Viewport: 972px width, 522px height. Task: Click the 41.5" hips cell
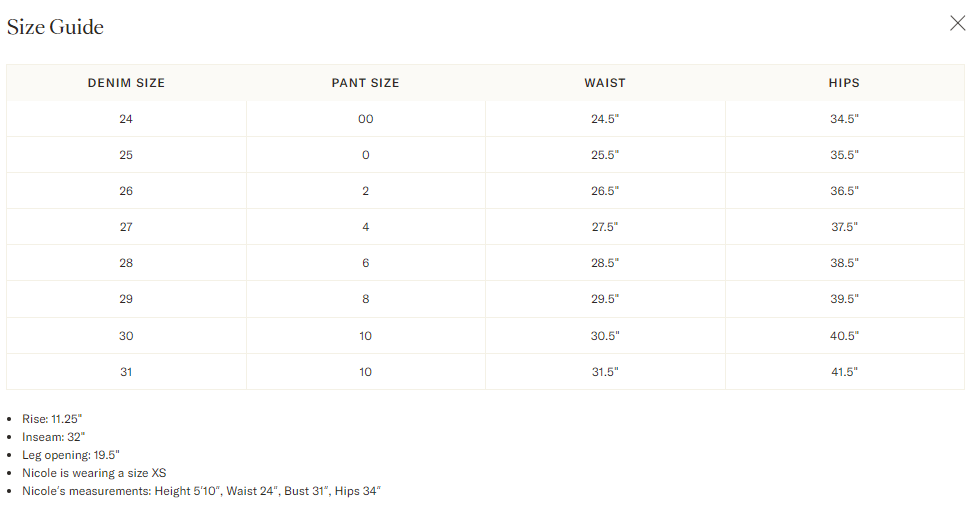(x=844, y=372)
